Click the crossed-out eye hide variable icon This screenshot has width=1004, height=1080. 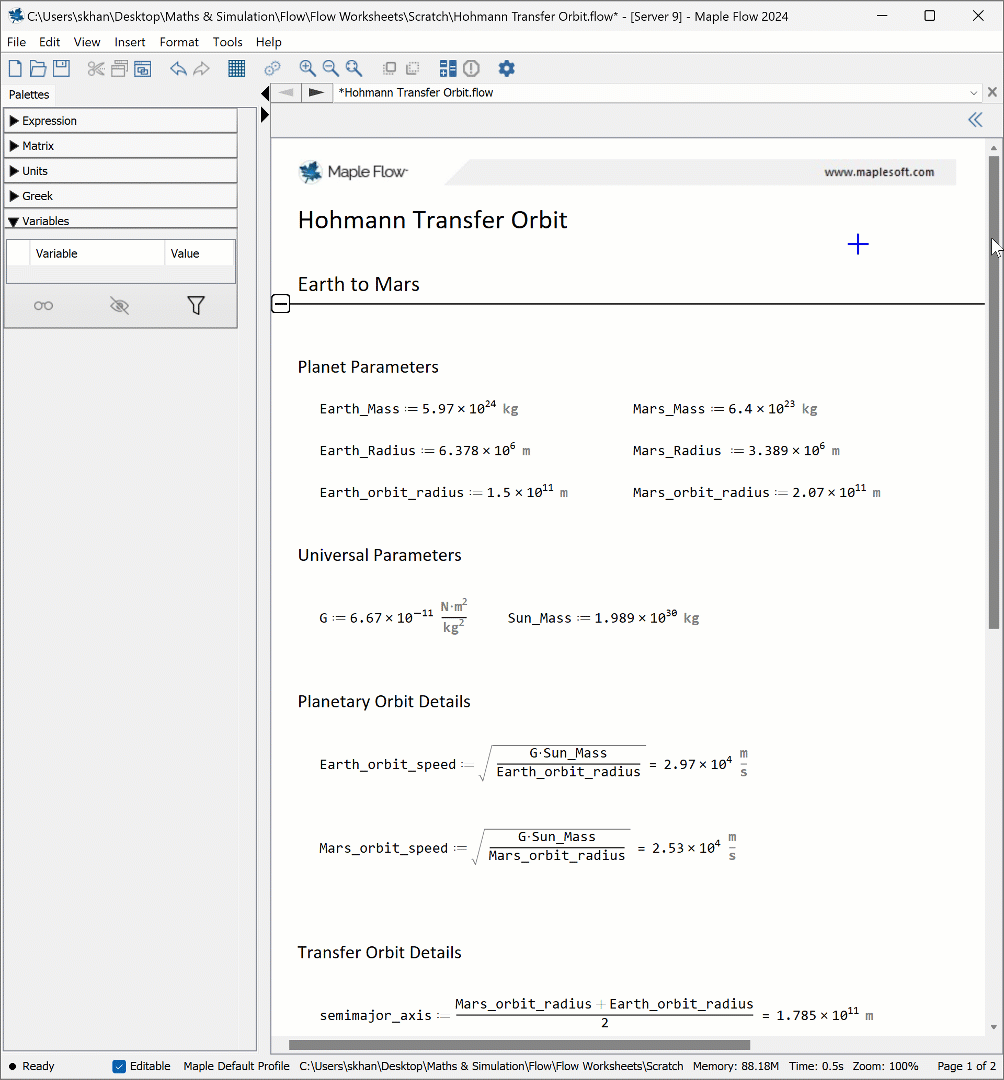coord(120,306)
